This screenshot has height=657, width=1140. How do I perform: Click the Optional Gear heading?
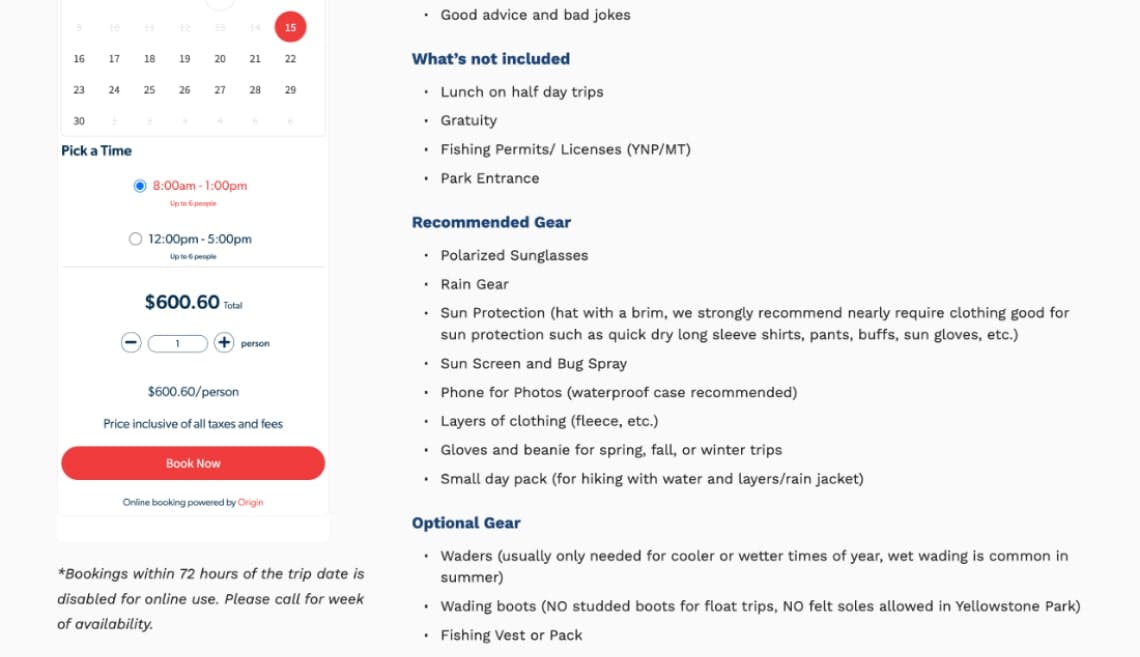(466, 522)
